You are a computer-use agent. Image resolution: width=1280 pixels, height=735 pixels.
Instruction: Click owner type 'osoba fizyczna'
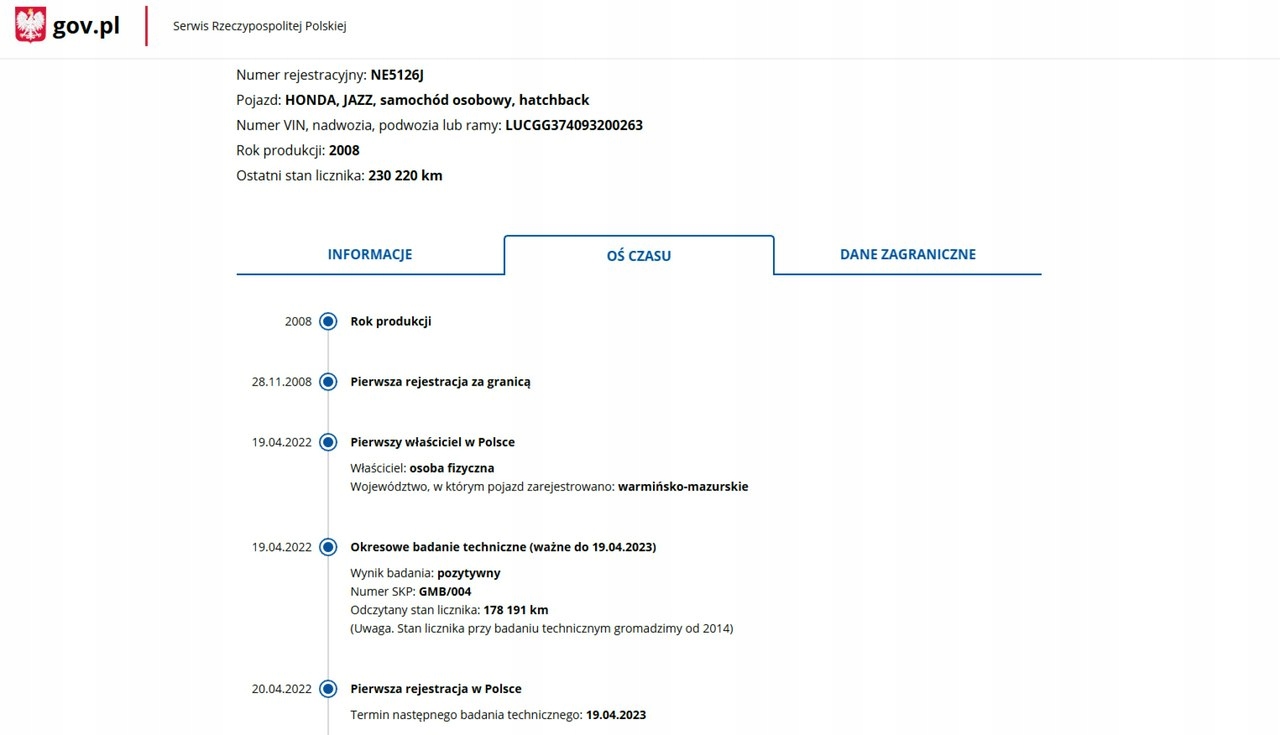452,468
